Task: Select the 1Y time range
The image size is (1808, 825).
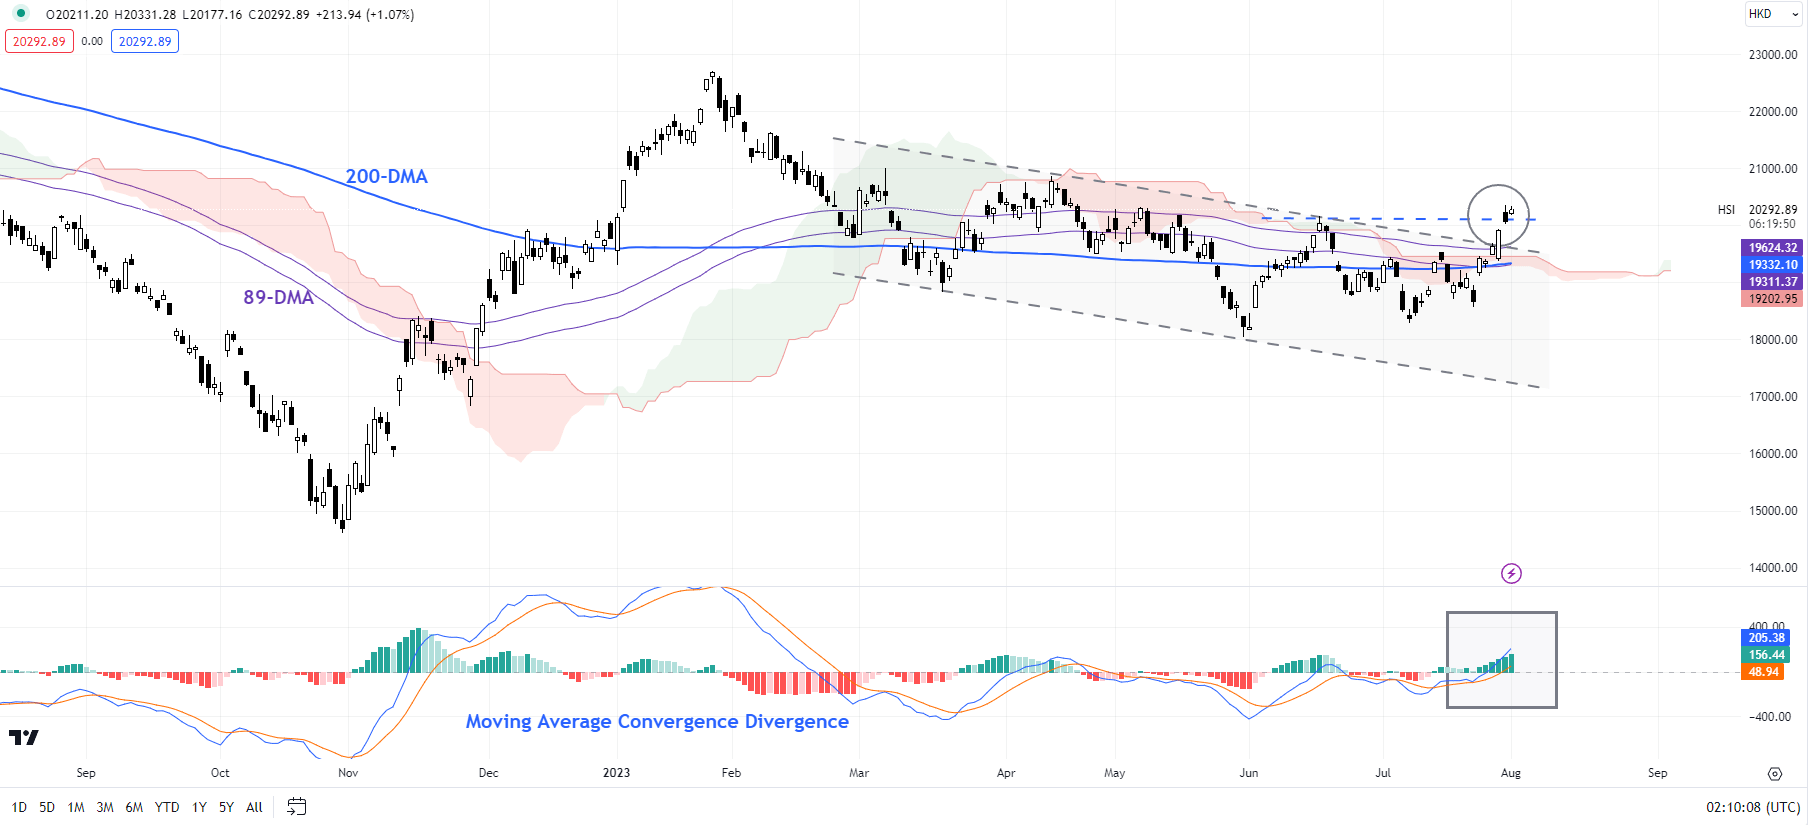Action: coord(199,807)
